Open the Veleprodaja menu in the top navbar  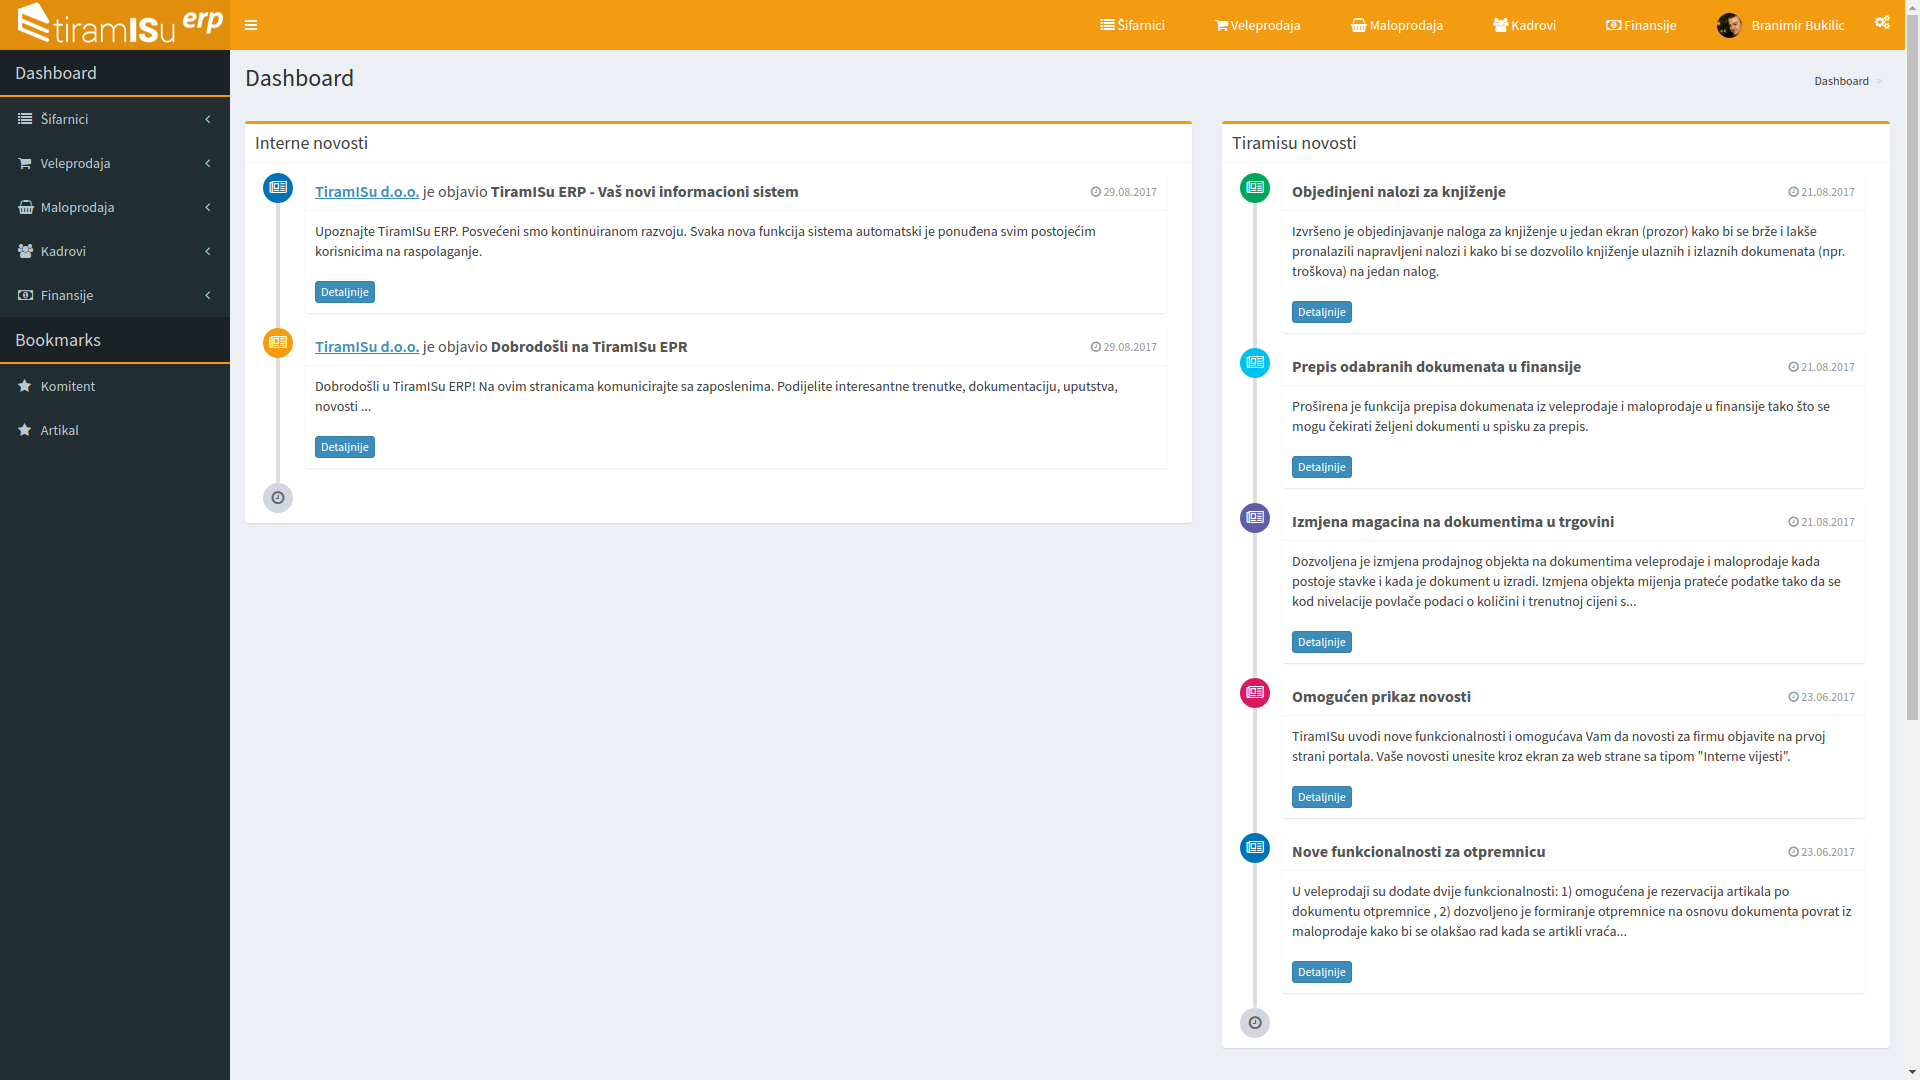coord(1257,25)
